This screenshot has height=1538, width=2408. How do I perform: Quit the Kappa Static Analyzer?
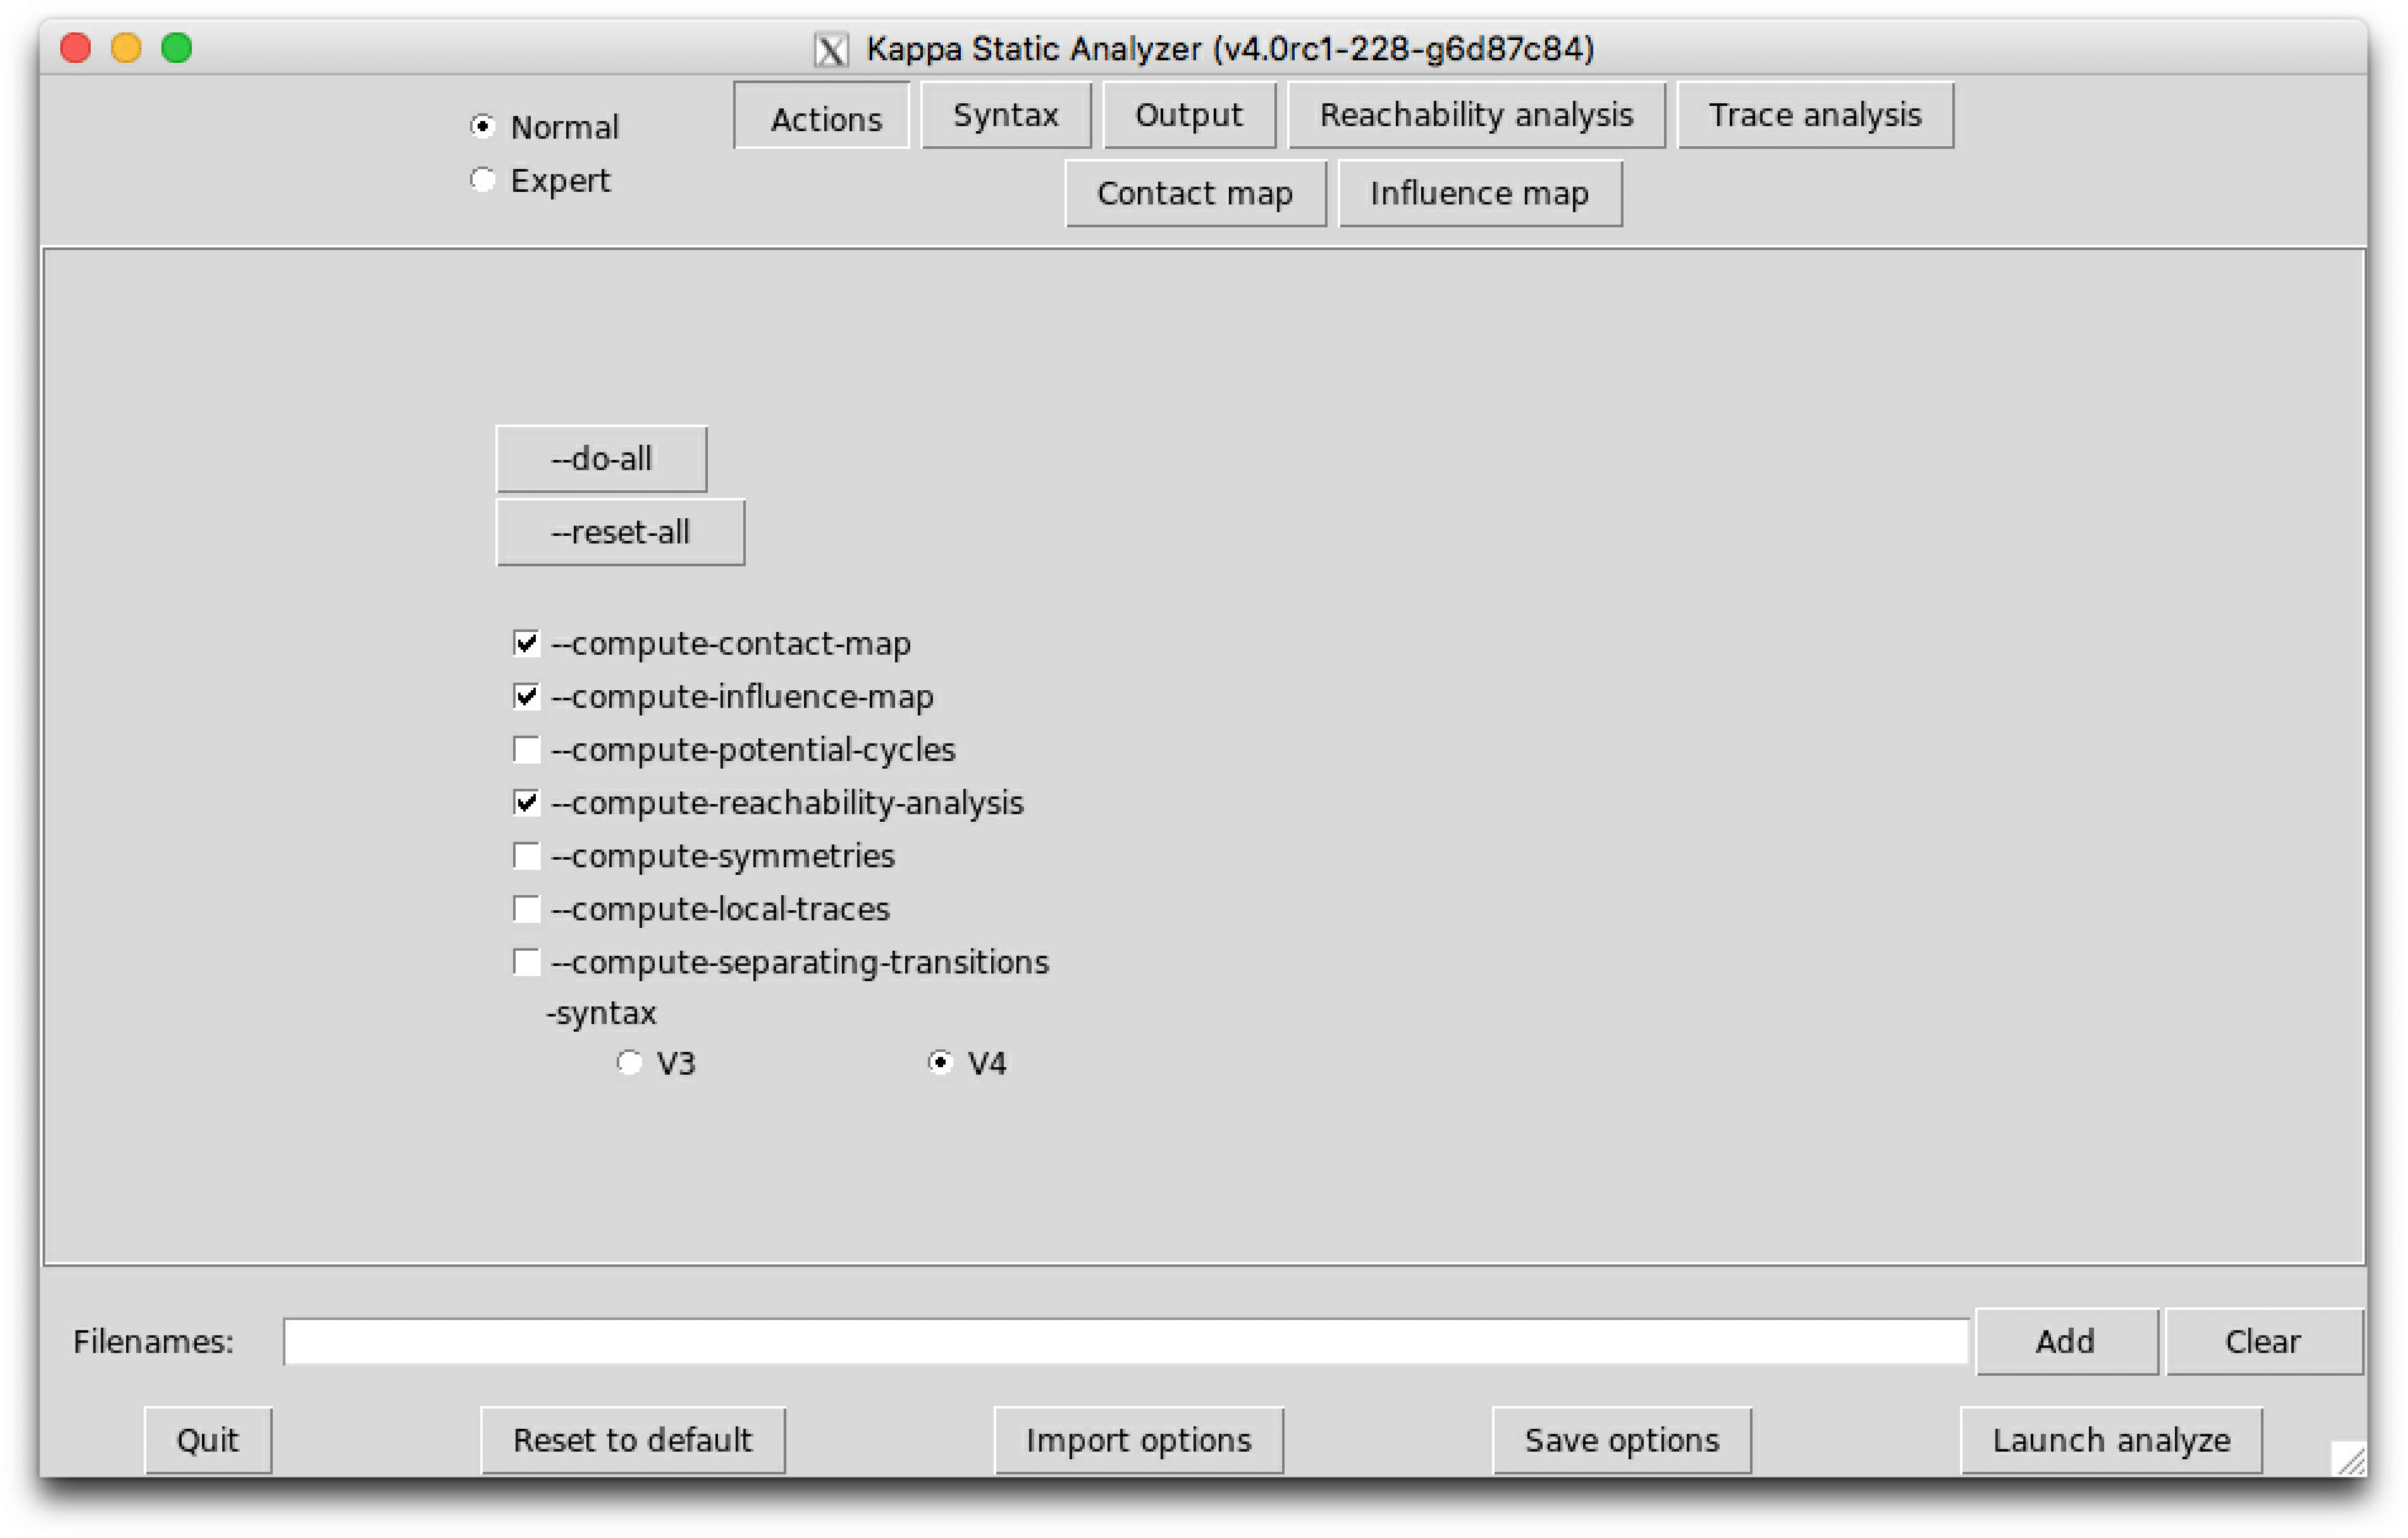(x=208, y=1441)
